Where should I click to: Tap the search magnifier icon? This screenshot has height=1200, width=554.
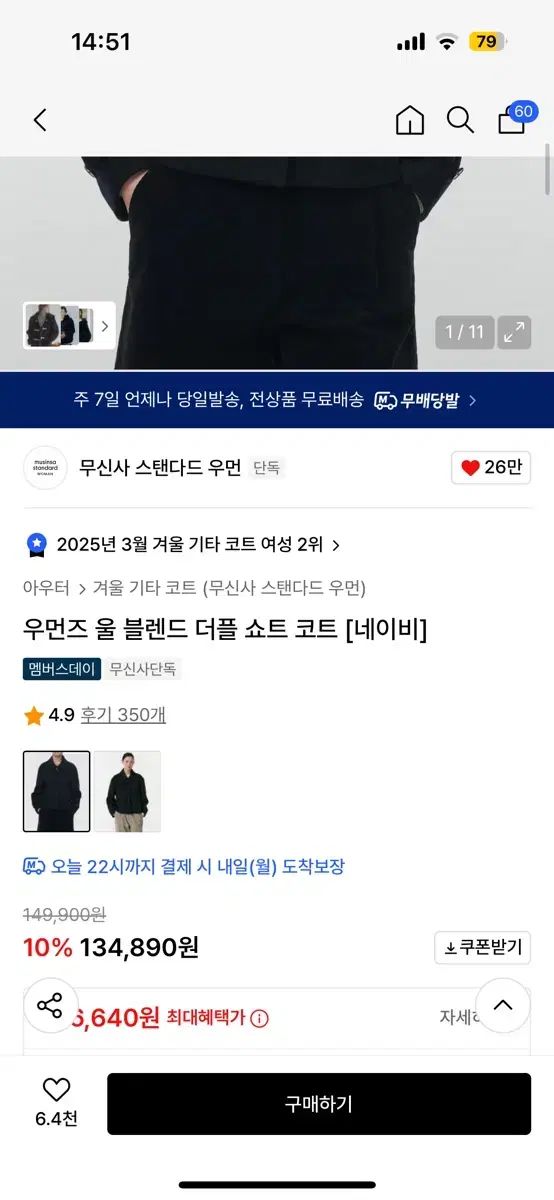(x=460, y=121)
